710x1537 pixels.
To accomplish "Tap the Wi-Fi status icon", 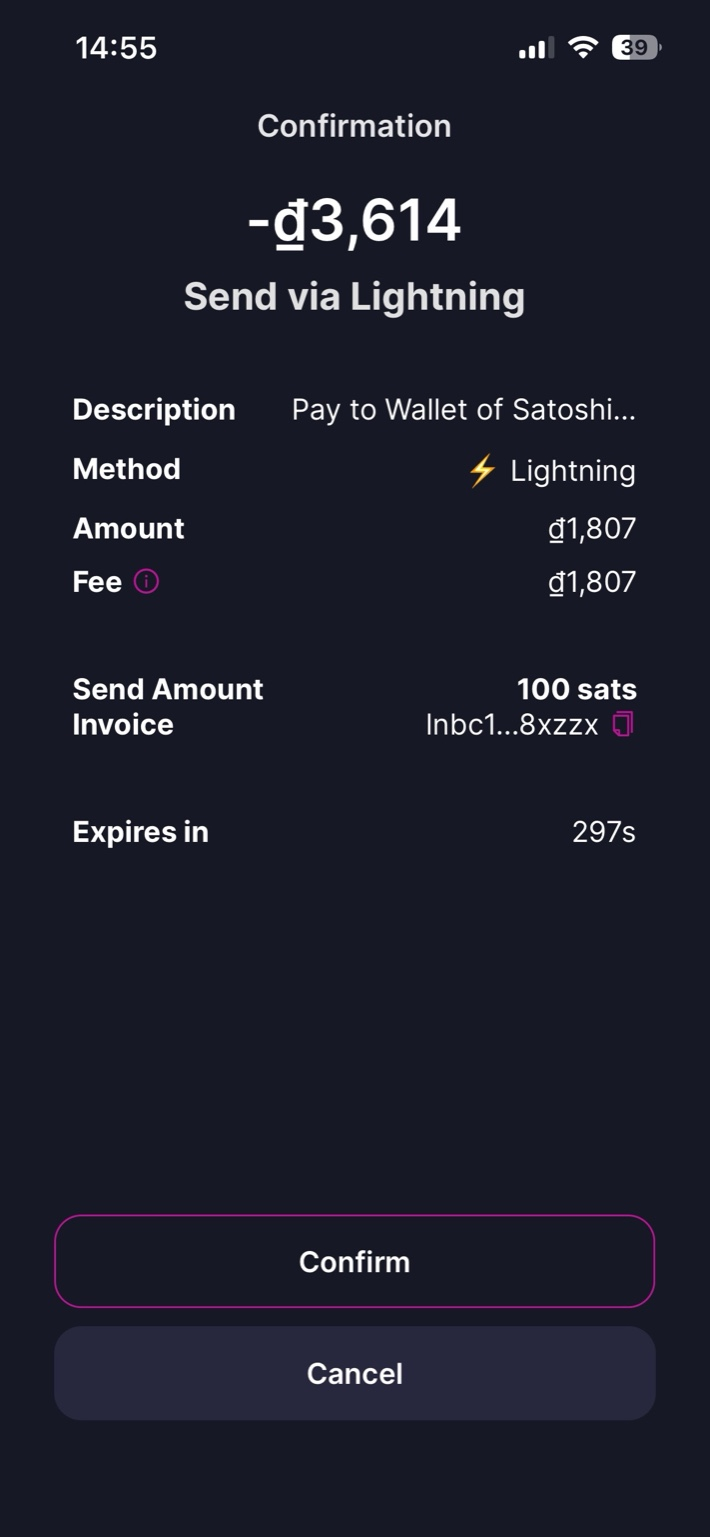I will [x=582, y=47].
